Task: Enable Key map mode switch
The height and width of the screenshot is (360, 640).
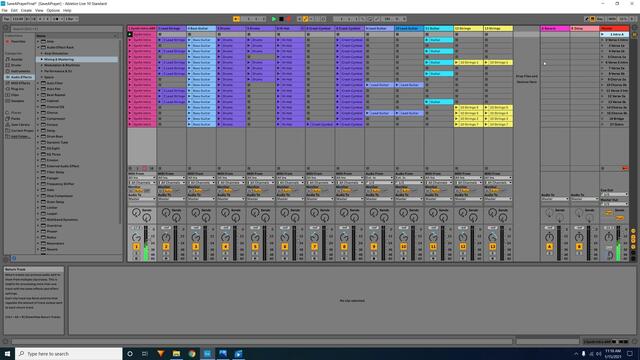Action: [600, 19]
